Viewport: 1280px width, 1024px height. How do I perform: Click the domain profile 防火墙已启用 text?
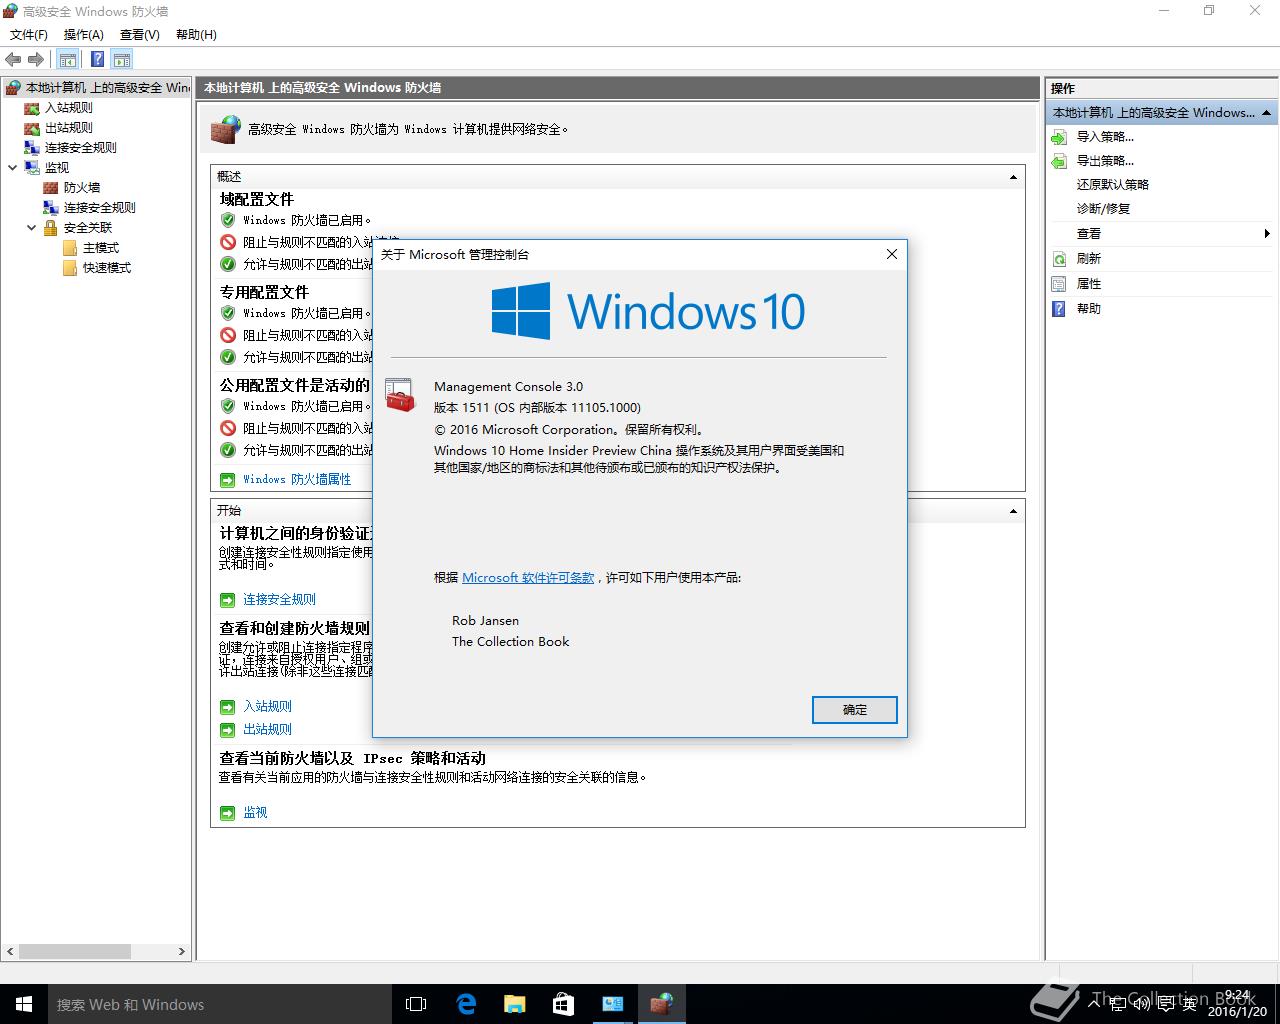307,220
